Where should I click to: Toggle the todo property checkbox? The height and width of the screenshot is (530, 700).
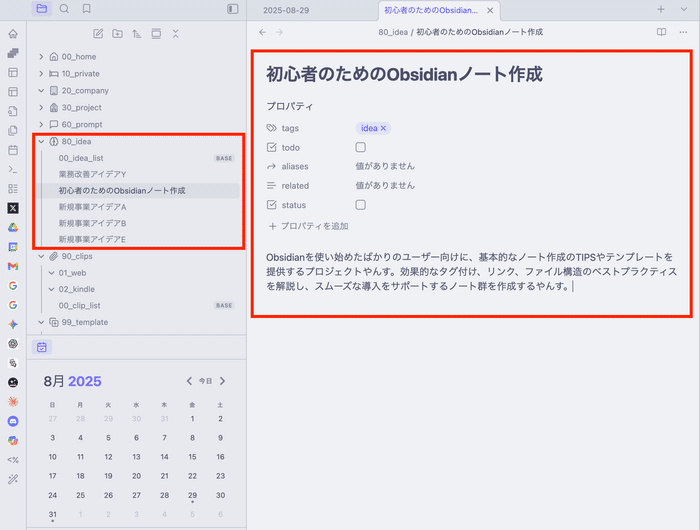[x=361, y=147]
